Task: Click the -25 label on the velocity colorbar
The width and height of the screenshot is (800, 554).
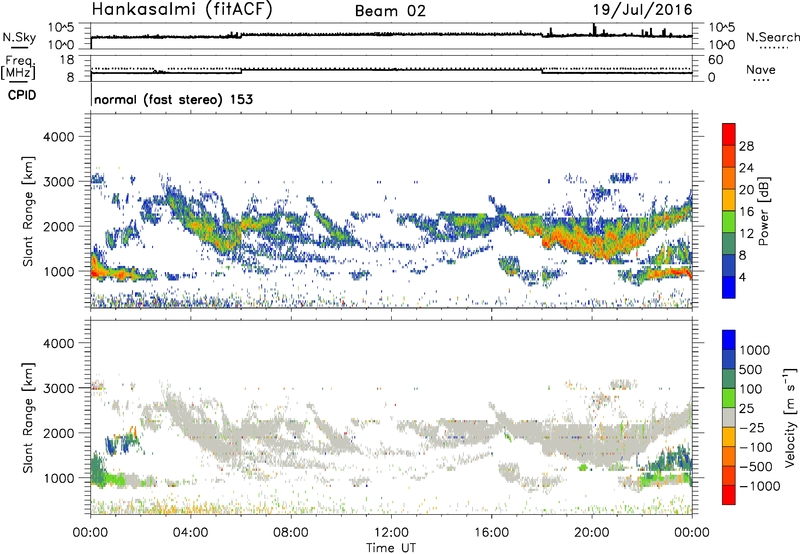Action: point(752,427)
